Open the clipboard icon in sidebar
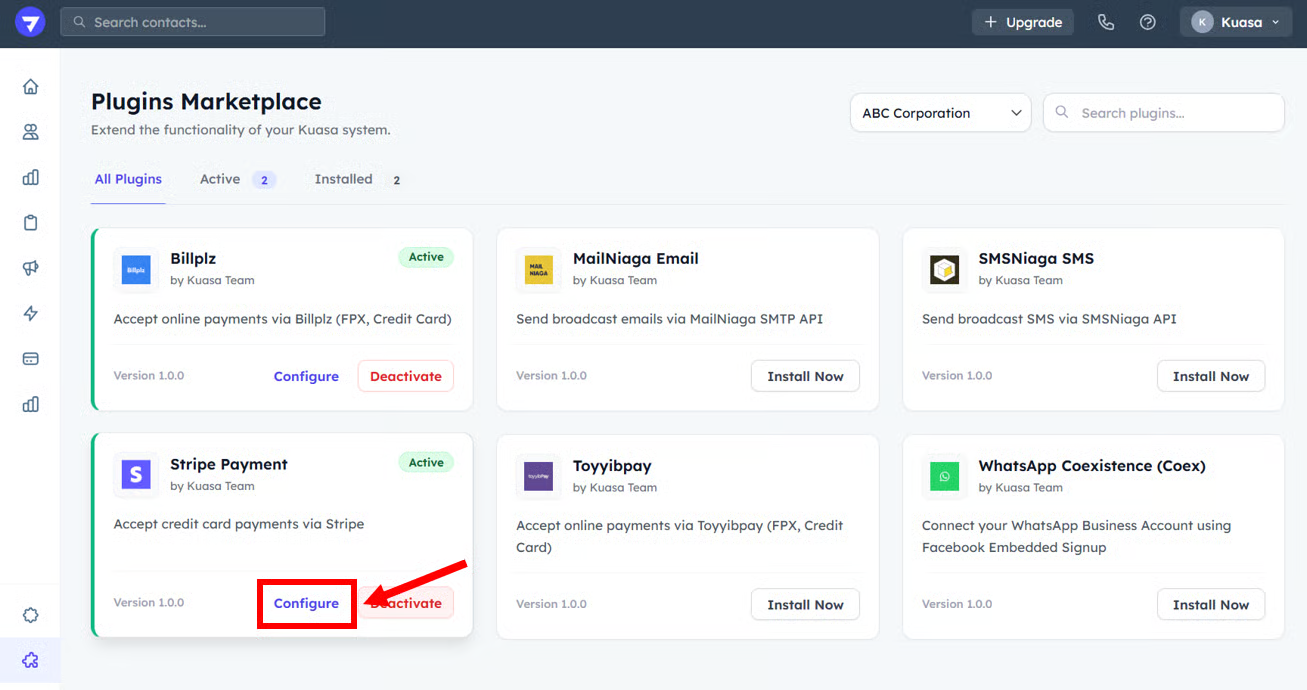 click(30, 223)
